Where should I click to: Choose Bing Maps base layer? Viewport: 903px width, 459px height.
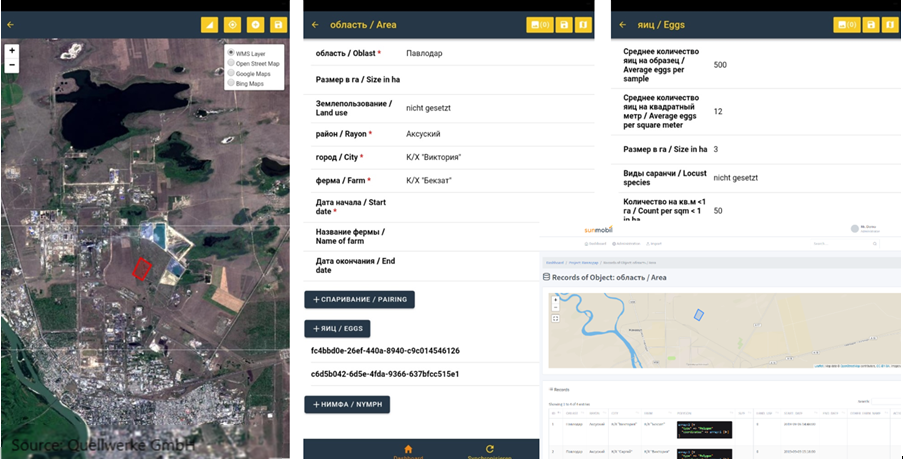pos(231,83)
